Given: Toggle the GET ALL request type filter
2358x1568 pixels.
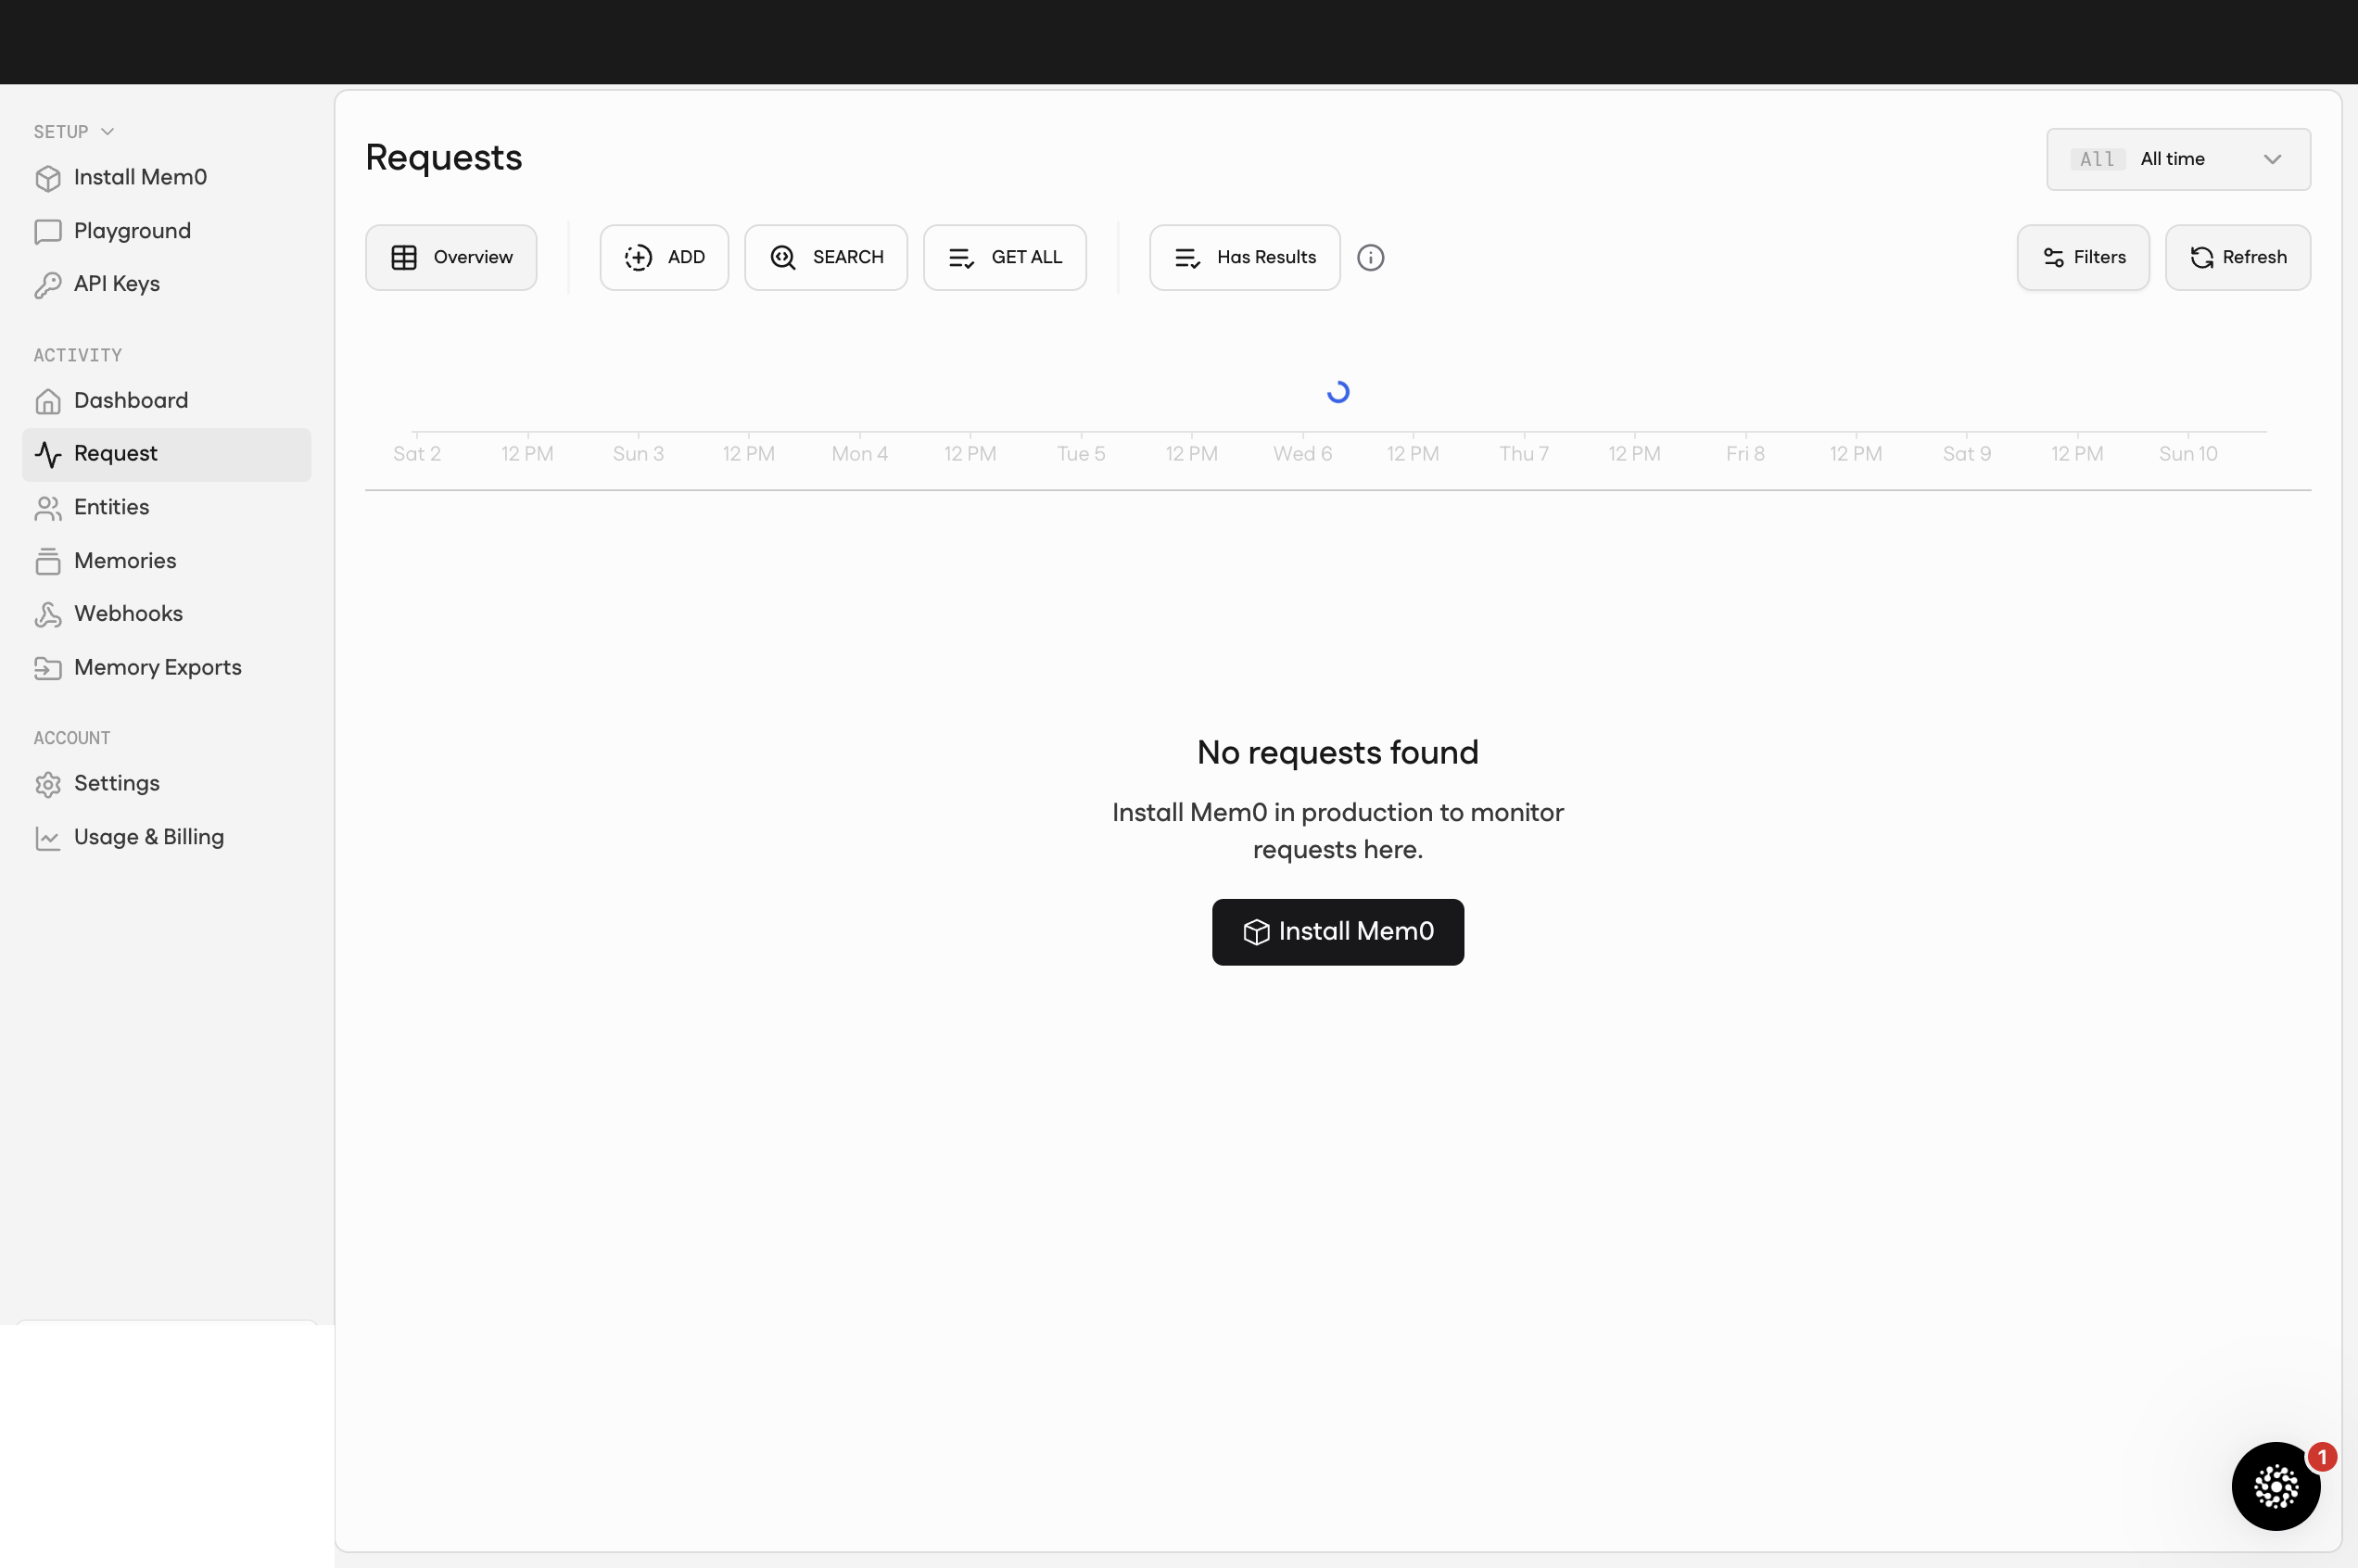Looking at the screenshot, I should tap(1005, 258).
